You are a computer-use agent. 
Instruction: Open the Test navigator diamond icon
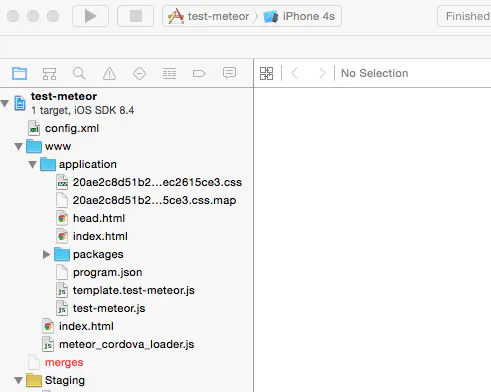[x=139, y=73]
